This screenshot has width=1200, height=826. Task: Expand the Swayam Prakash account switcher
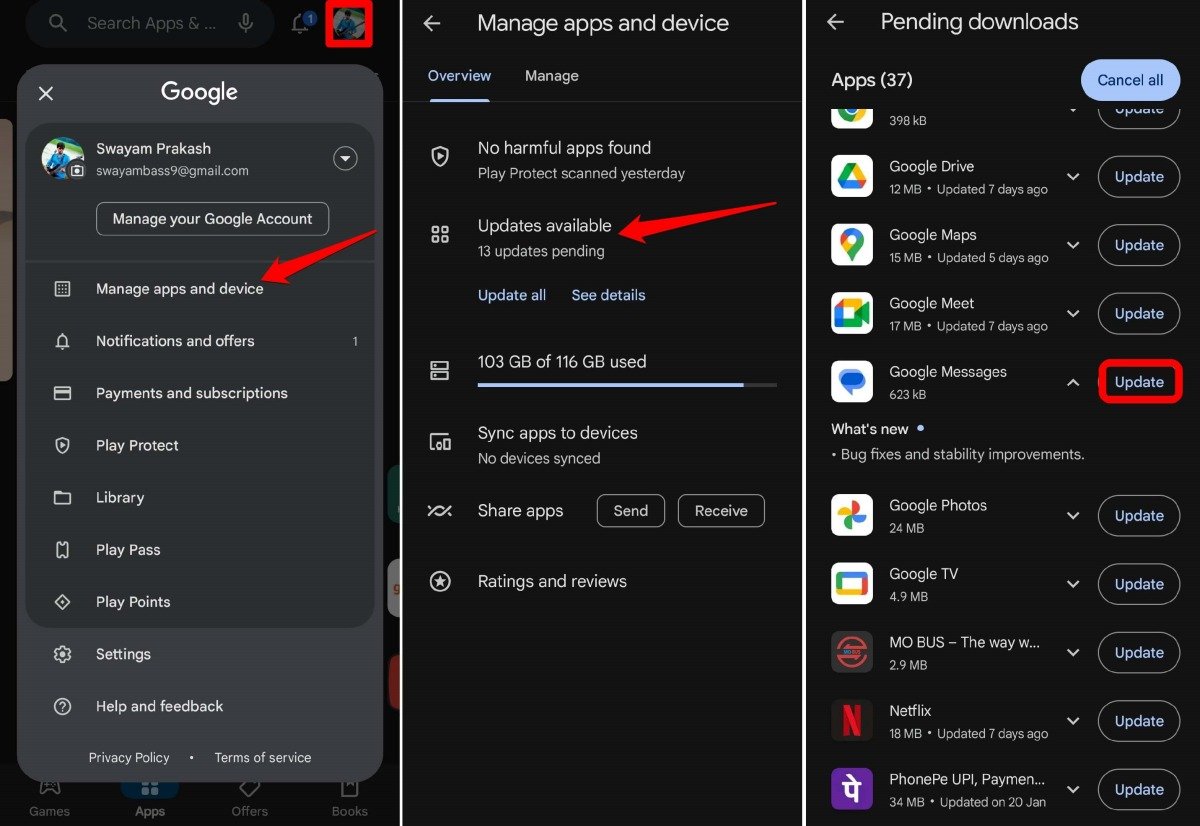point(345,158)
